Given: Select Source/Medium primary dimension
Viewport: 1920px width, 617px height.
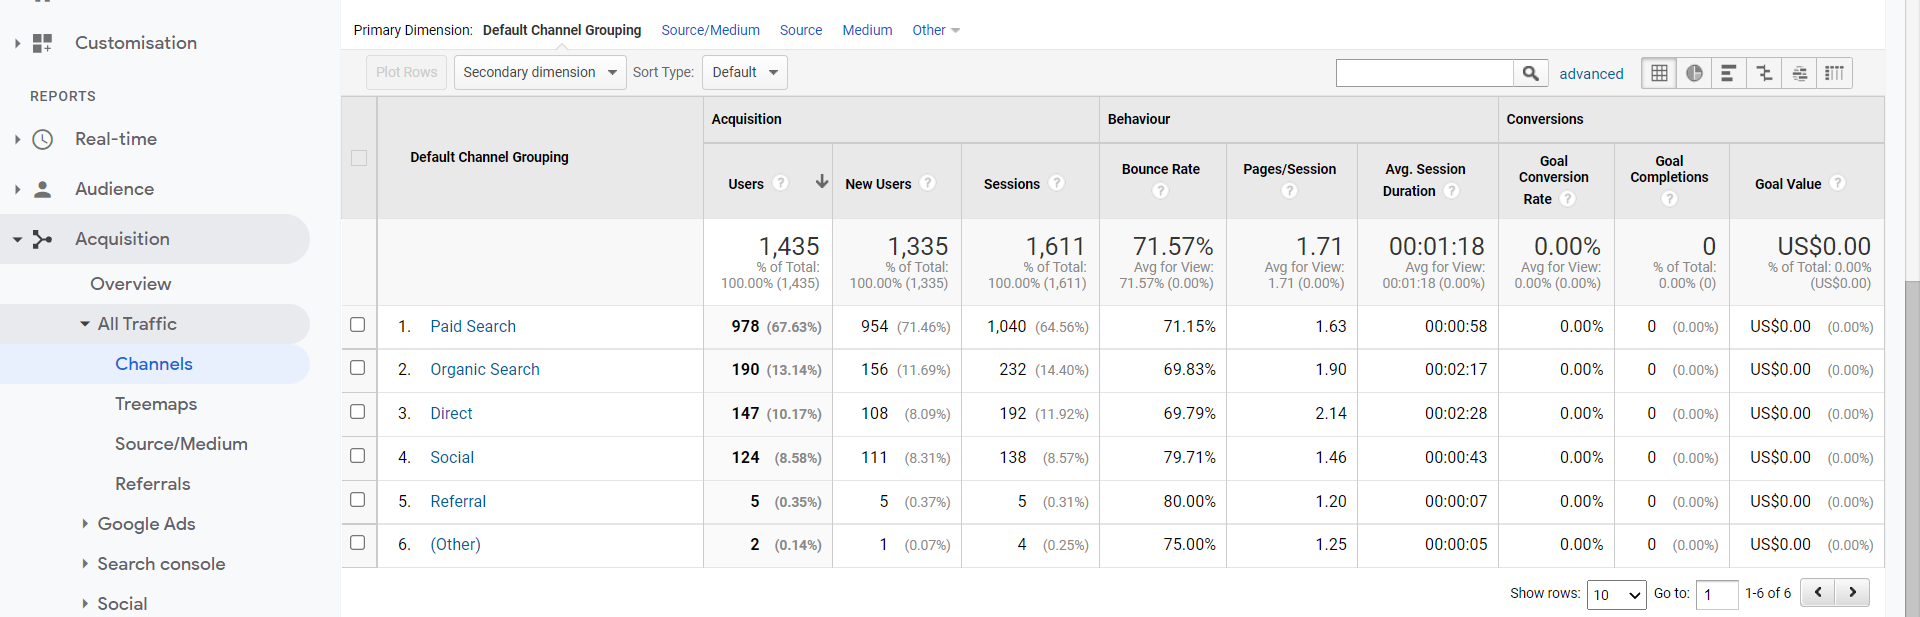Looking at the screenshot, I should click(x=710, y=30).
